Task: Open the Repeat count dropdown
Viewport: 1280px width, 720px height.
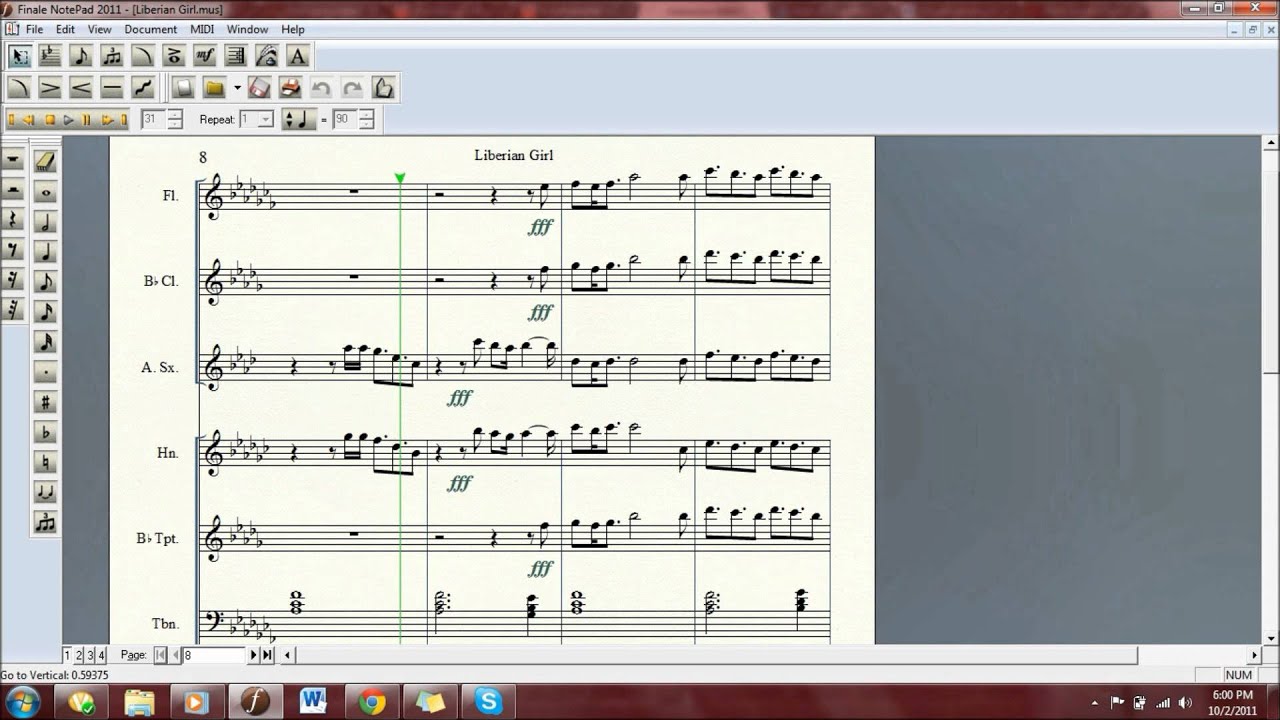Action: 265,119
